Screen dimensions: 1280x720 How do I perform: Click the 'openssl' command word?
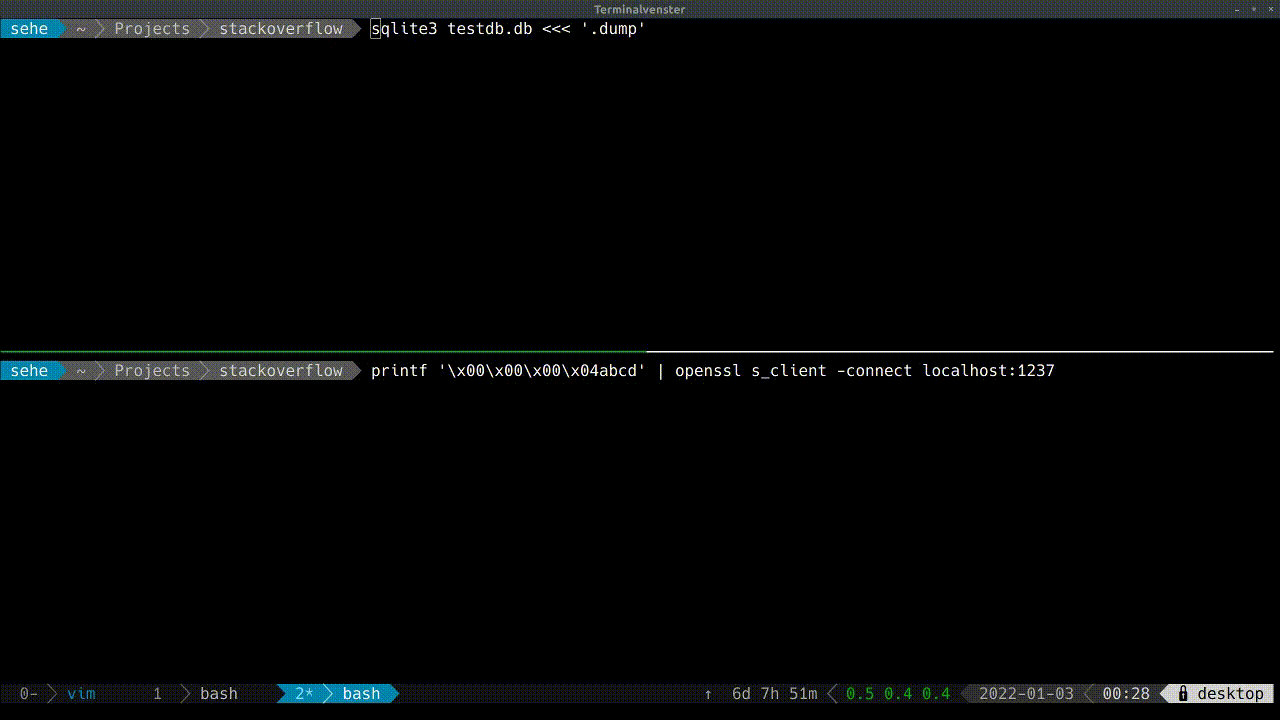point(708,371)
